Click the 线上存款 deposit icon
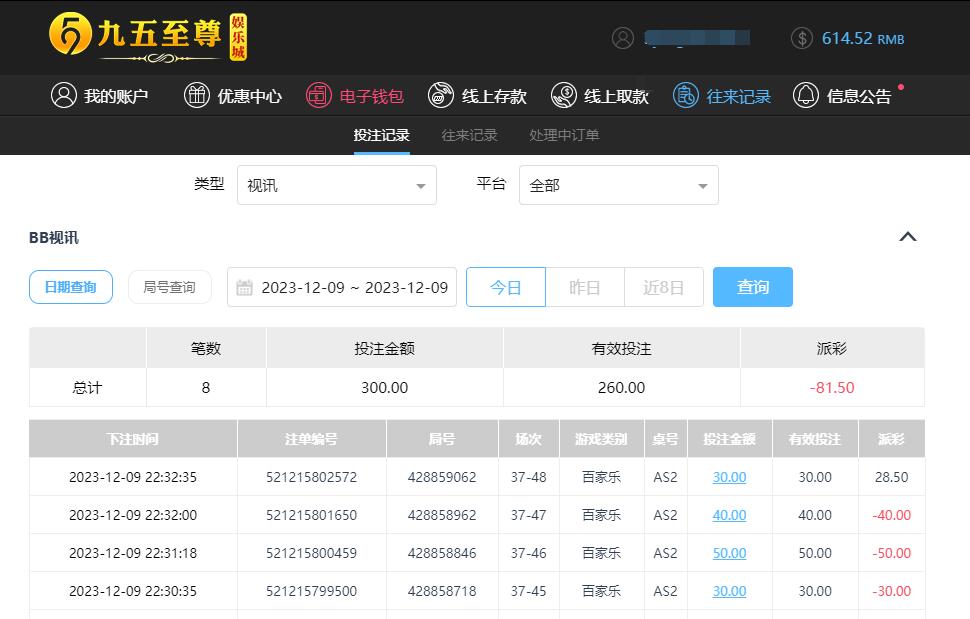Viewport: 970px width, 619px height. [440, 96]
